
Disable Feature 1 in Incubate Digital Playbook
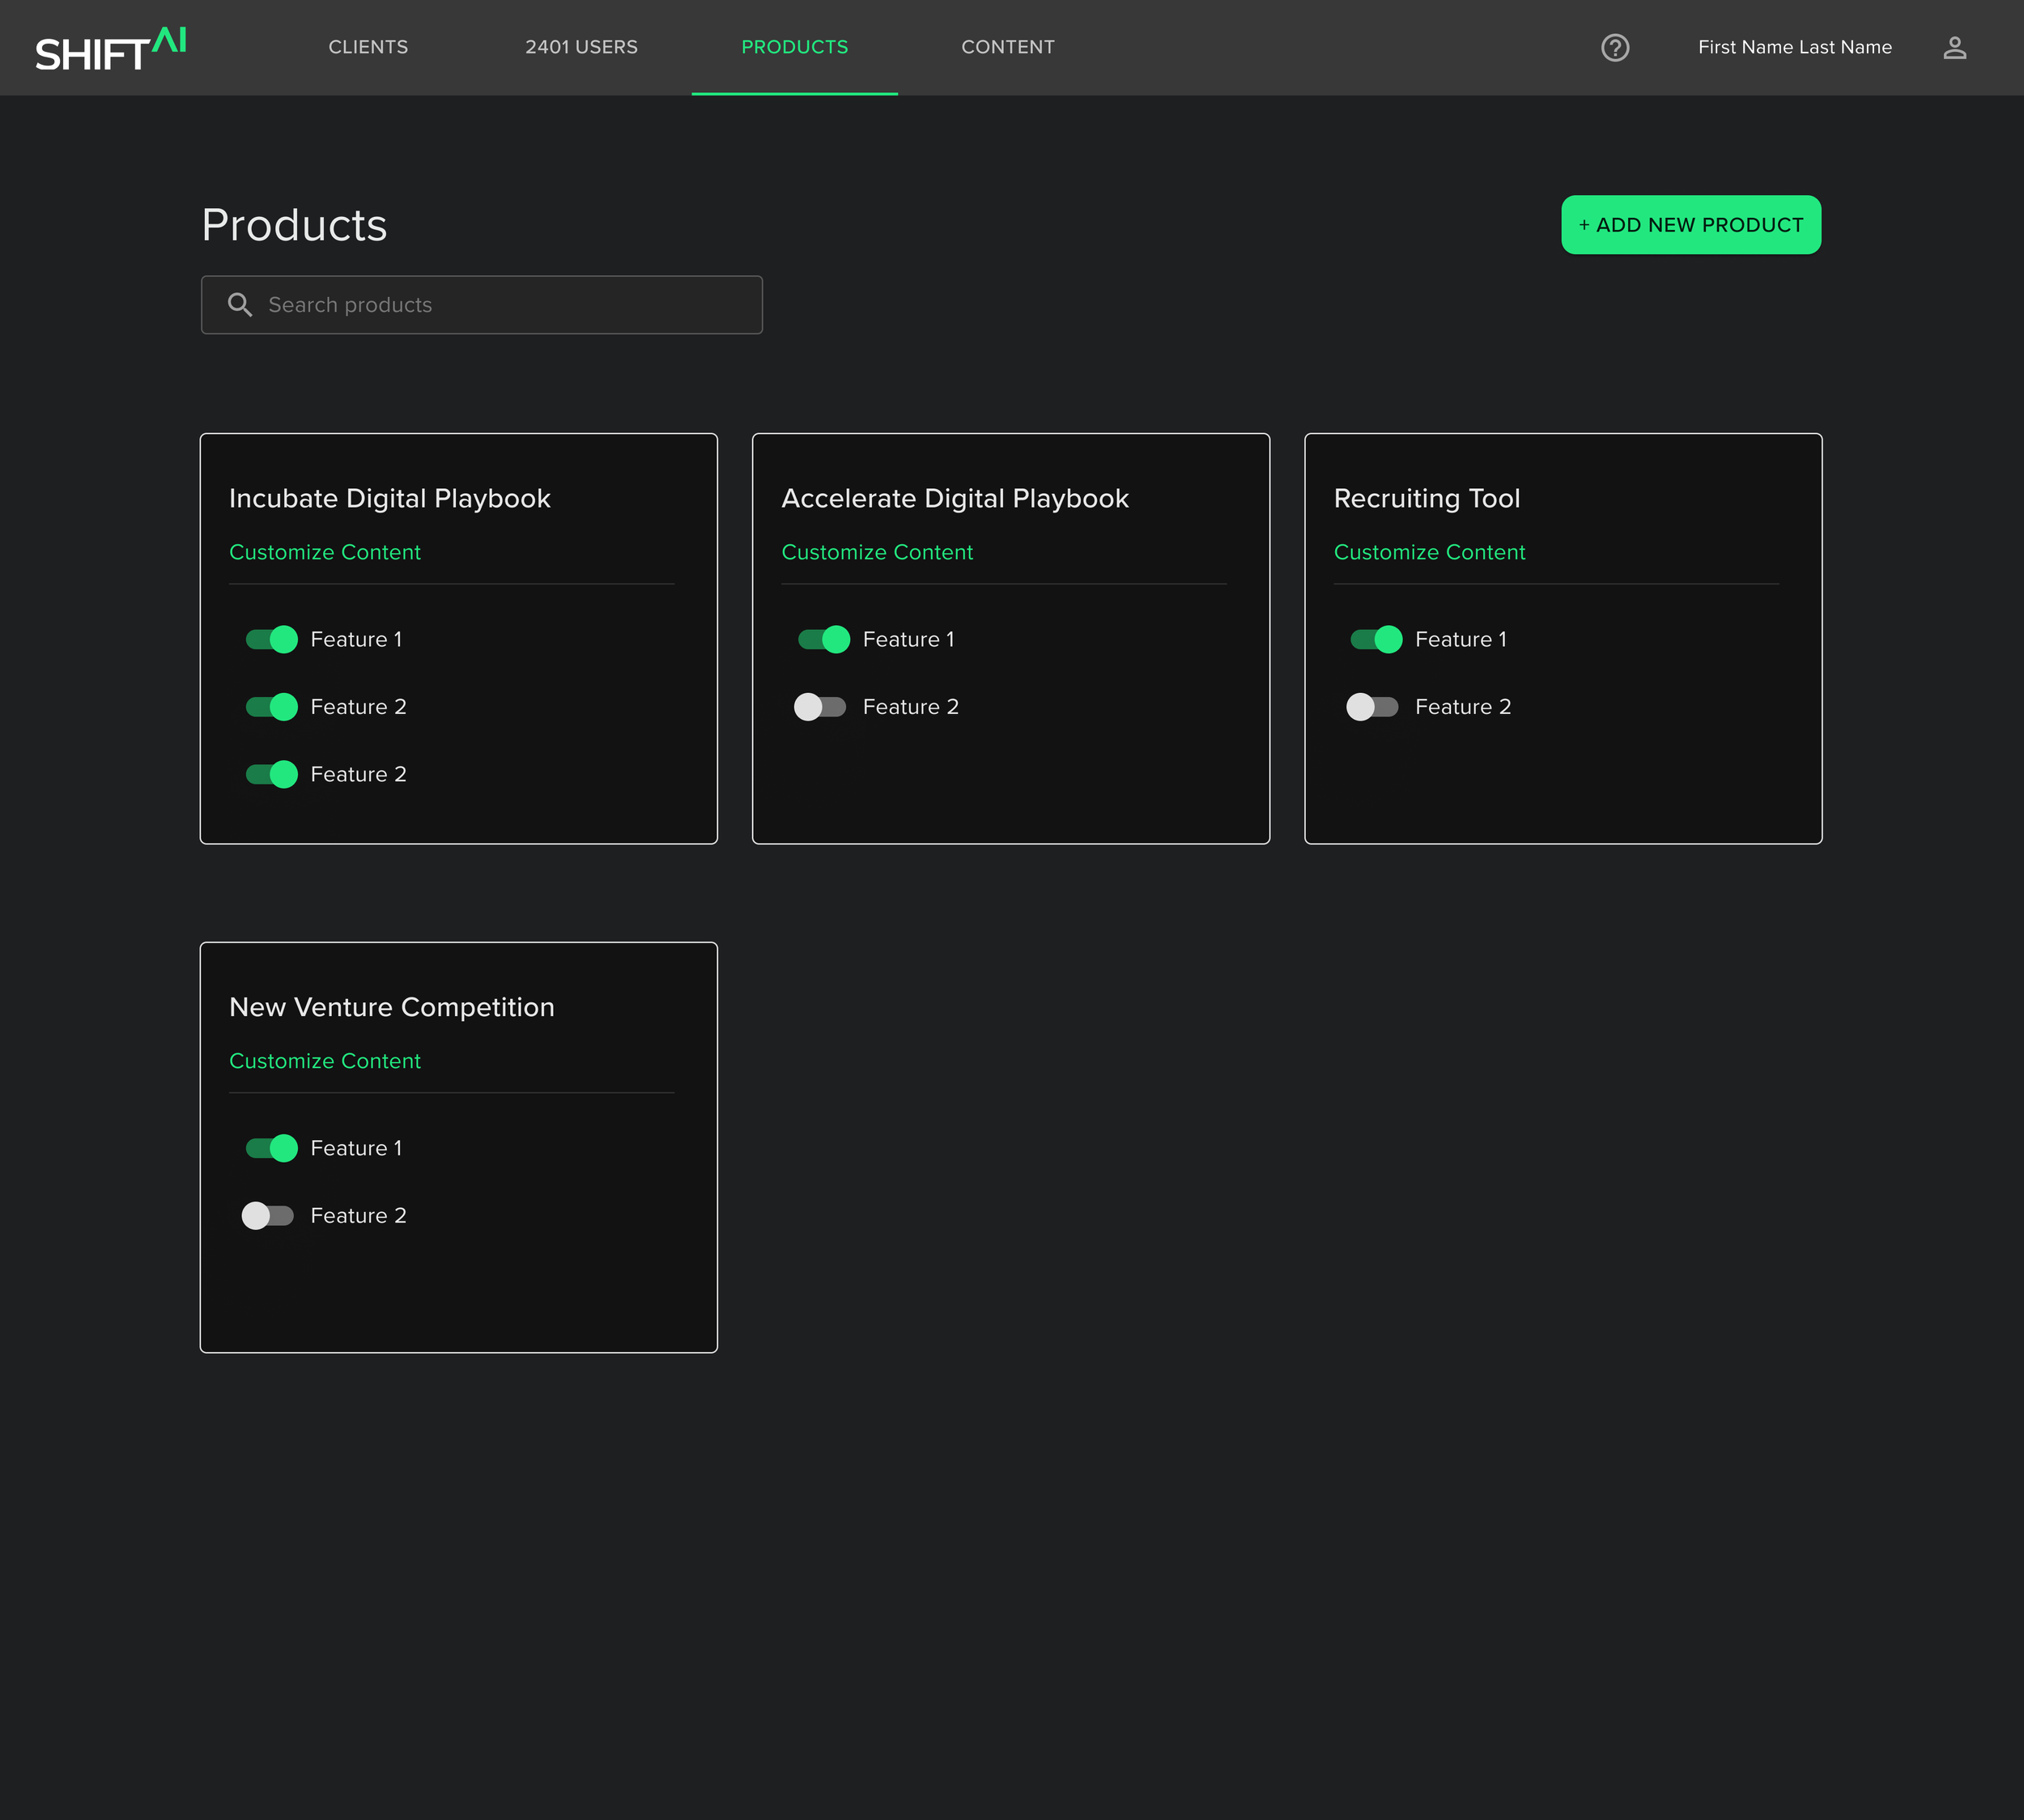pos(272,639)
